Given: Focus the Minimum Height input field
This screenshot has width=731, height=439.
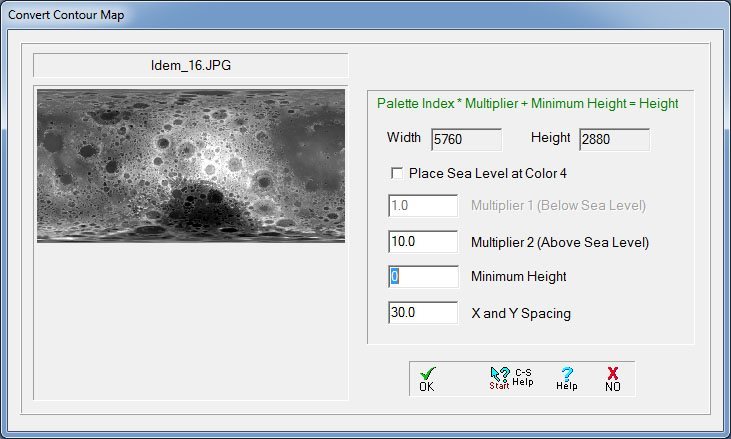Looking at the screenshot, I should [x=423, y=276].
